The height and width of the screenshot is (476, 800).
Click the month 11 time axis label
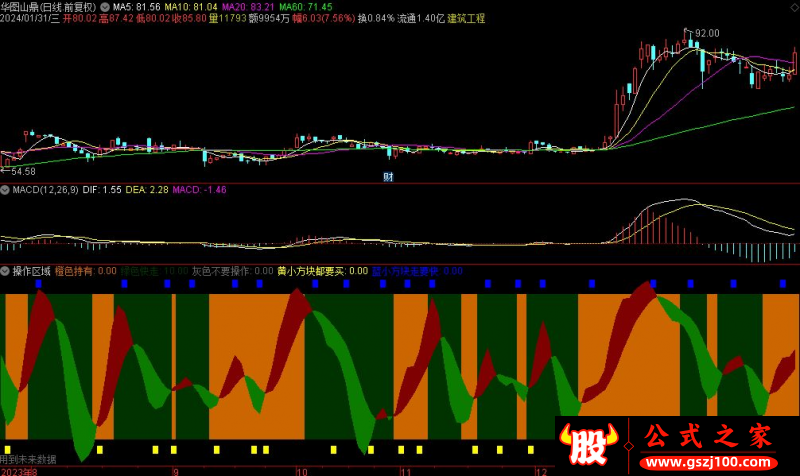point(406,472)
